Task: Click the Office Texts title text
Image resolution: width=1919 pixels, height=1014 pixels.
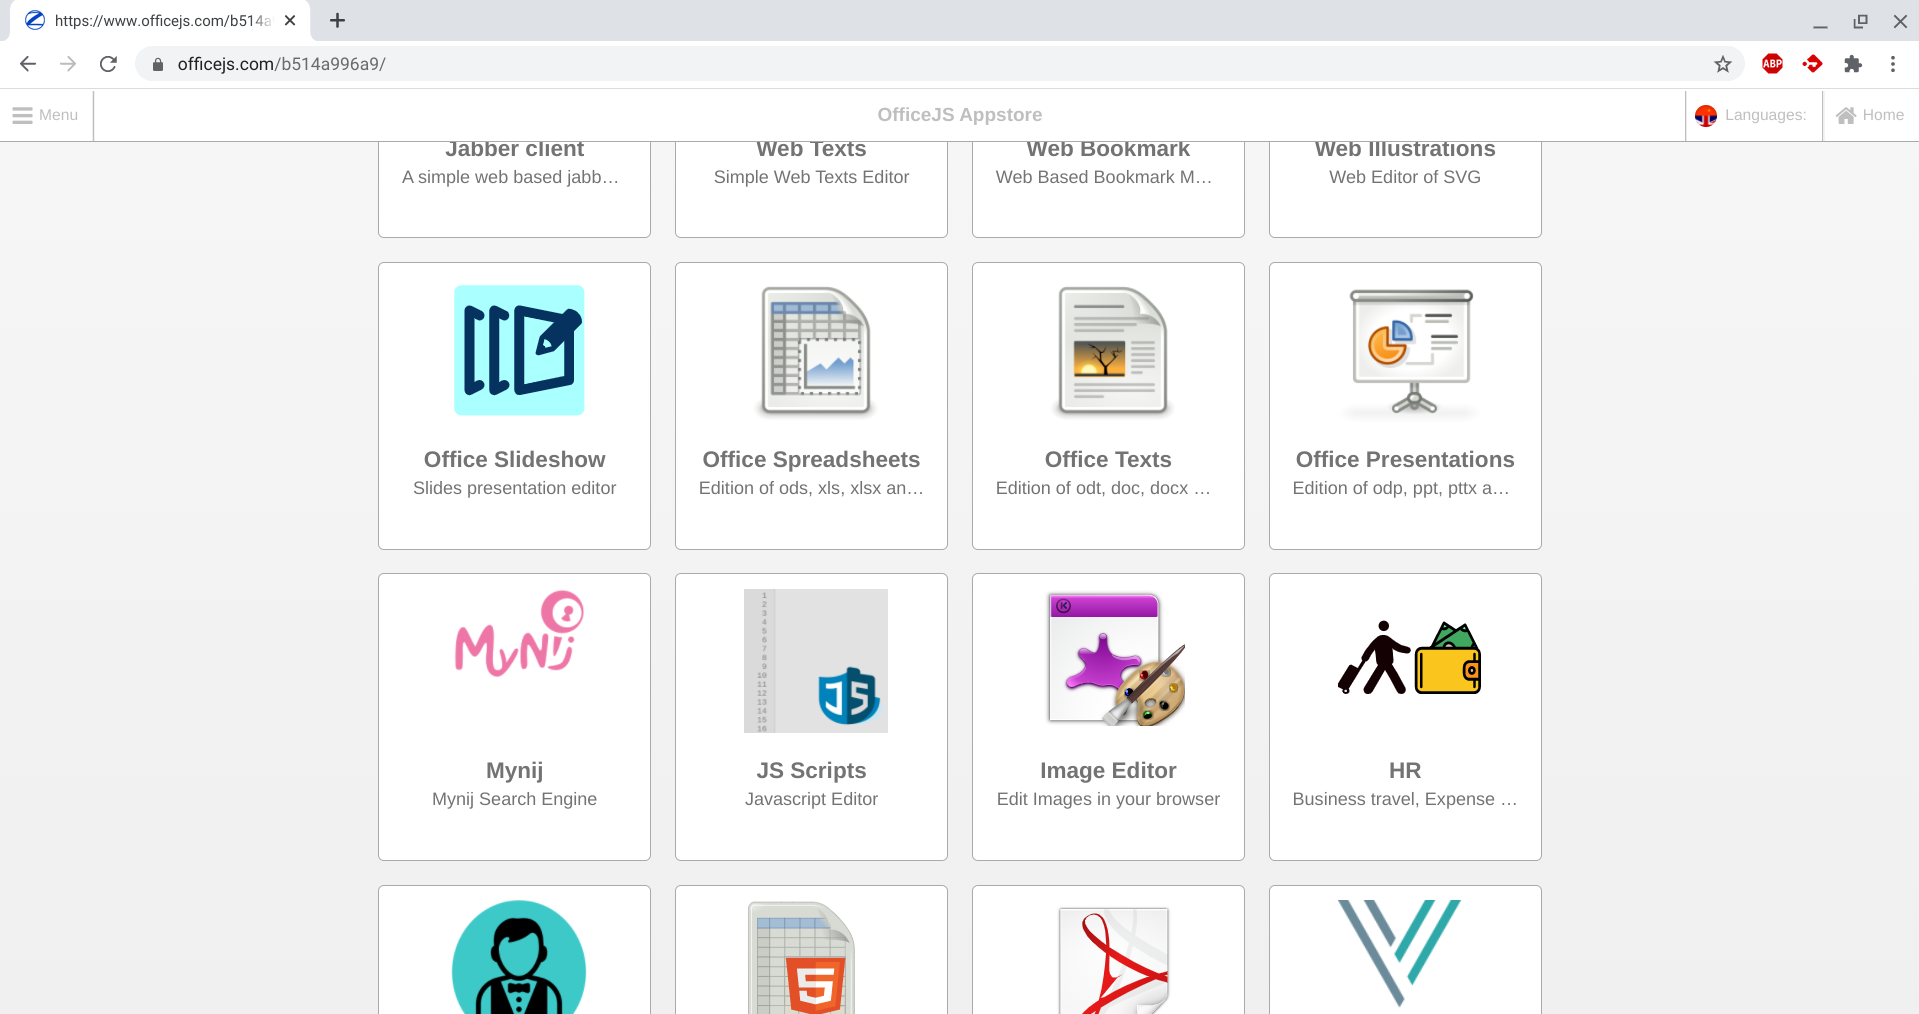Action: pyautogui.click(x=1108, y=459)
